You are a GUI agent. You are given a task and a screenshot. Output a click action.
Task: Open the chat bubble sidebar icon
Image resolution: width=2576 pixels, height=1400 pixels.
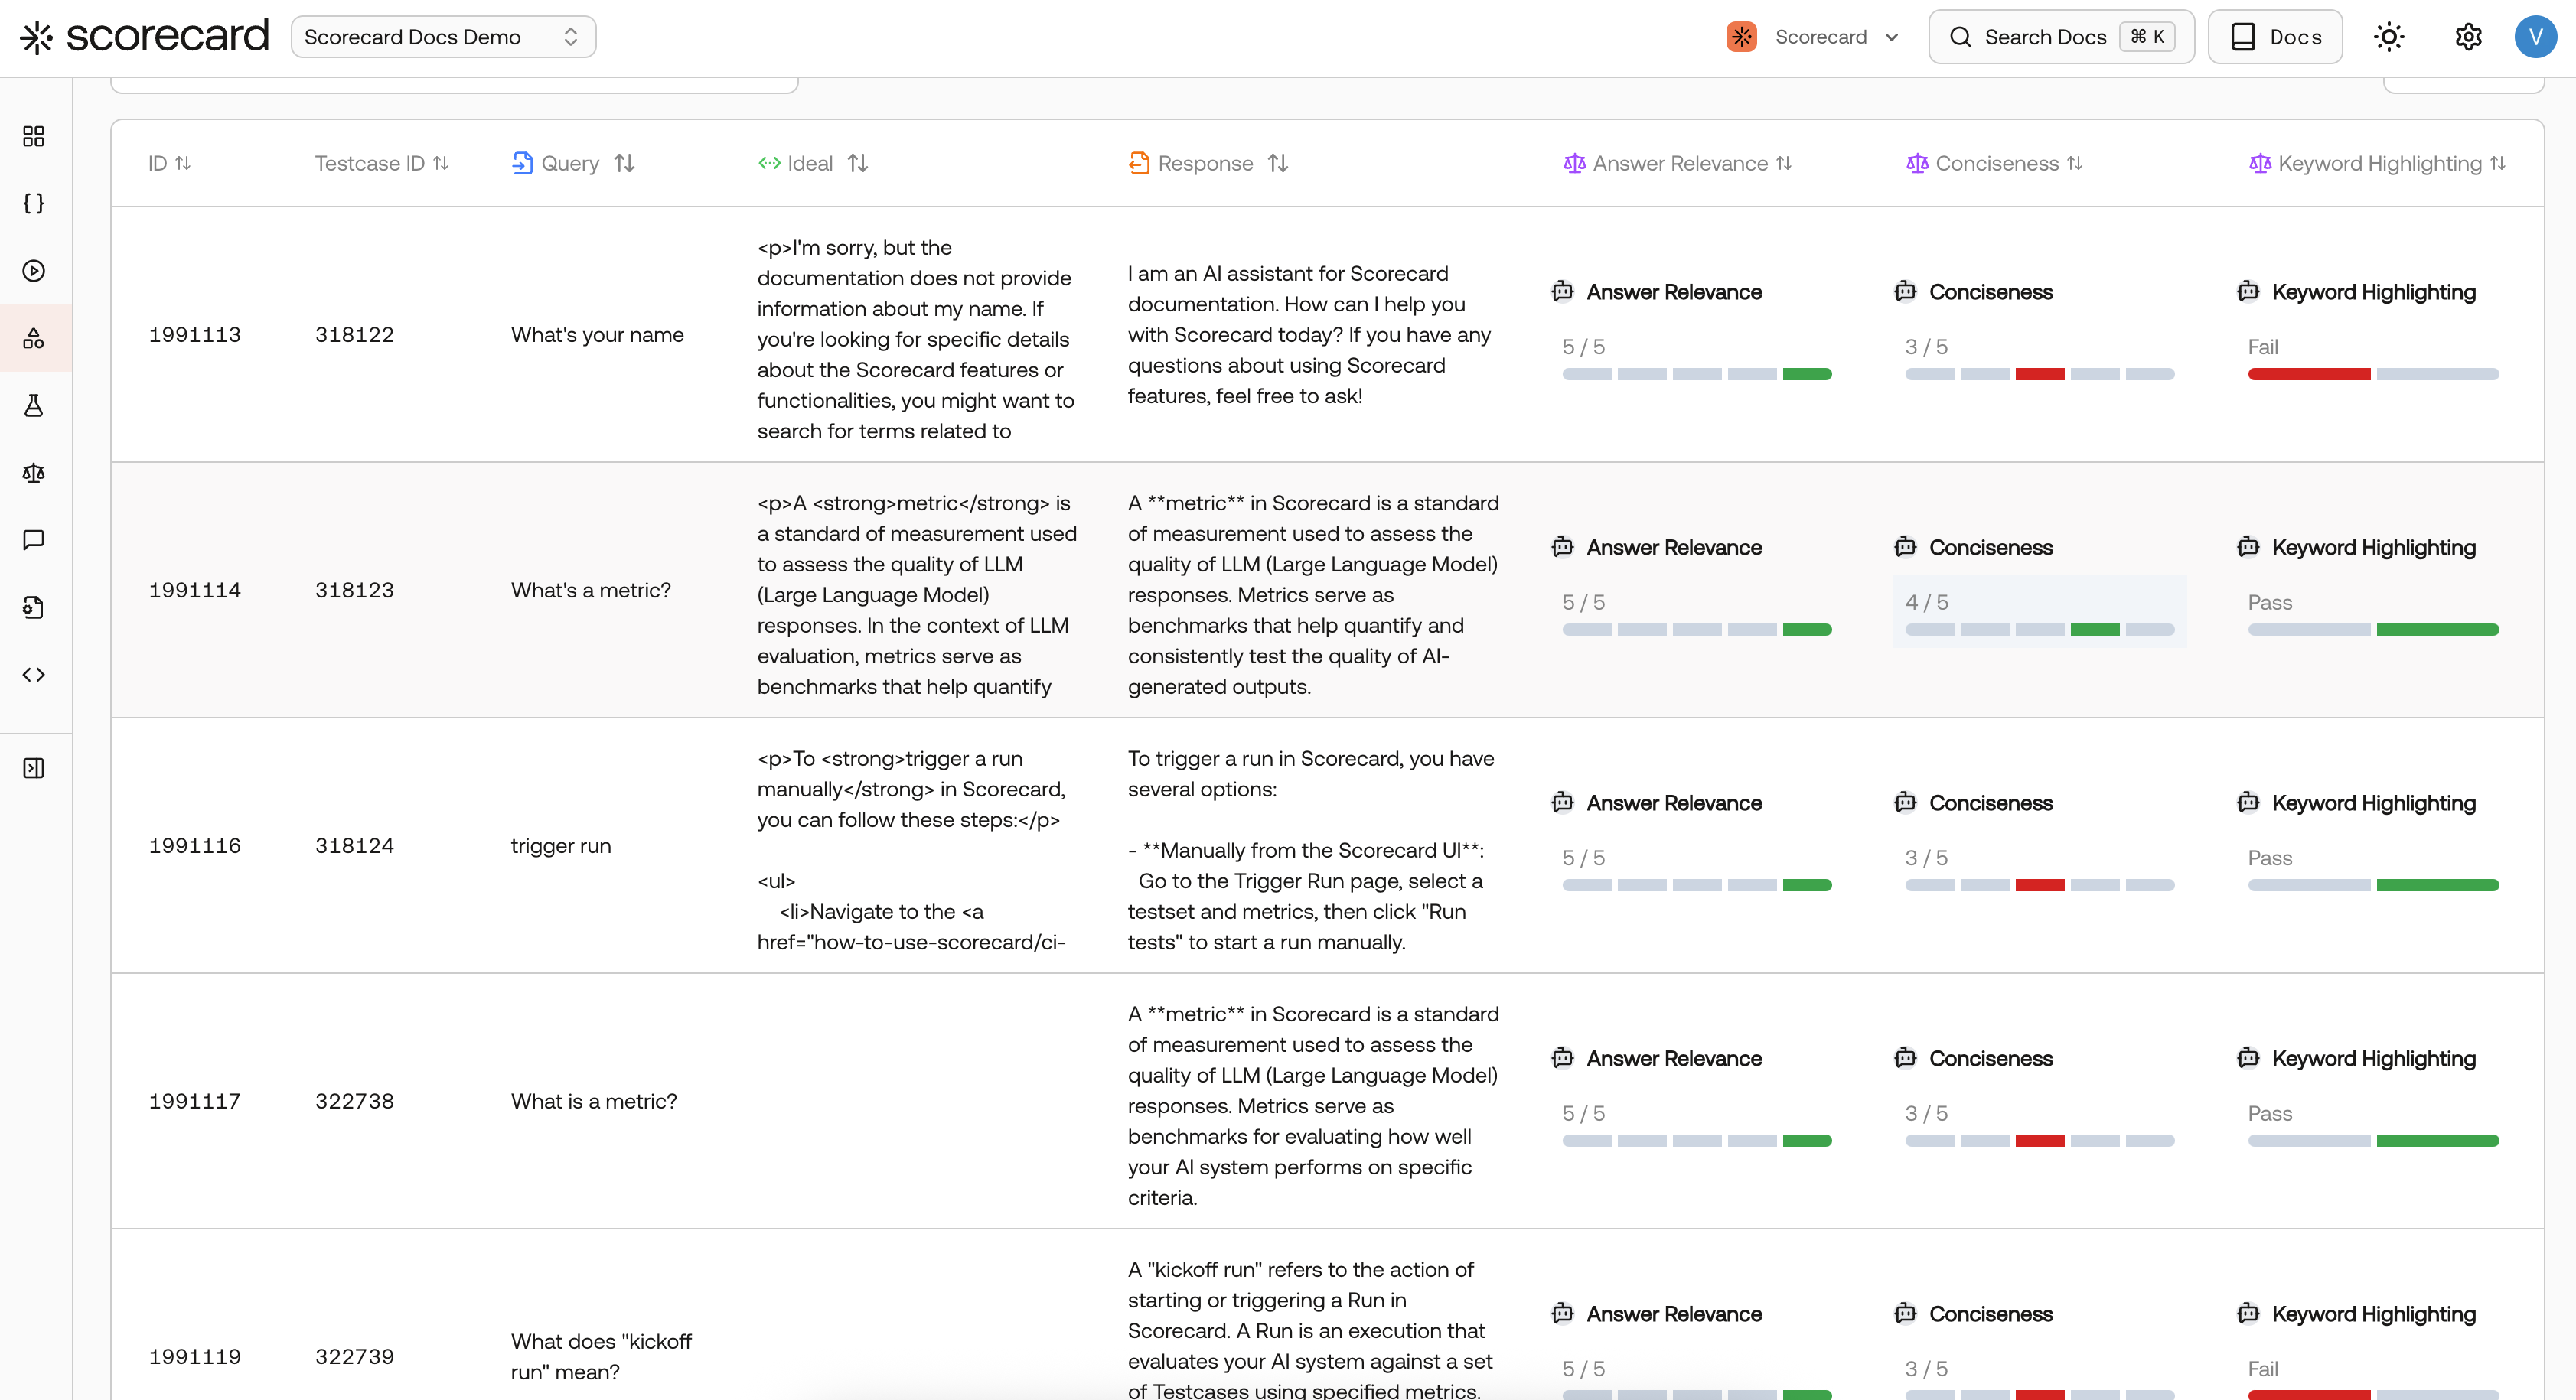point(34,540)
